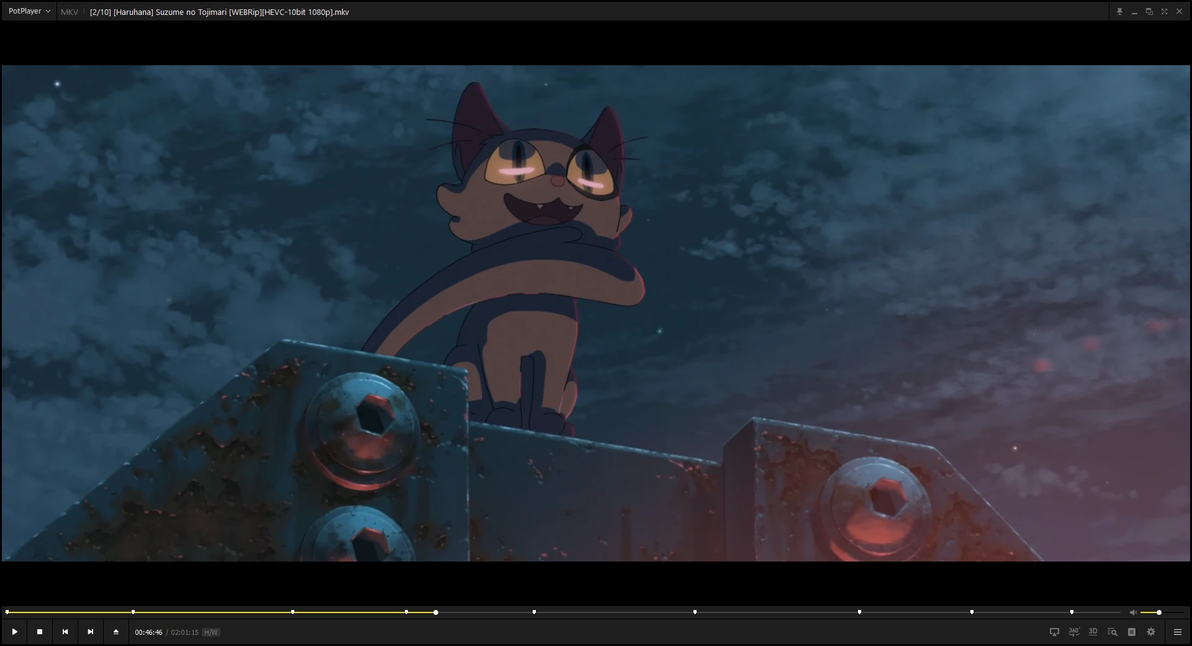Jump to the chapter marker just before the playhead
Screen dimensions: 1192x646
[x=407, y=612]
